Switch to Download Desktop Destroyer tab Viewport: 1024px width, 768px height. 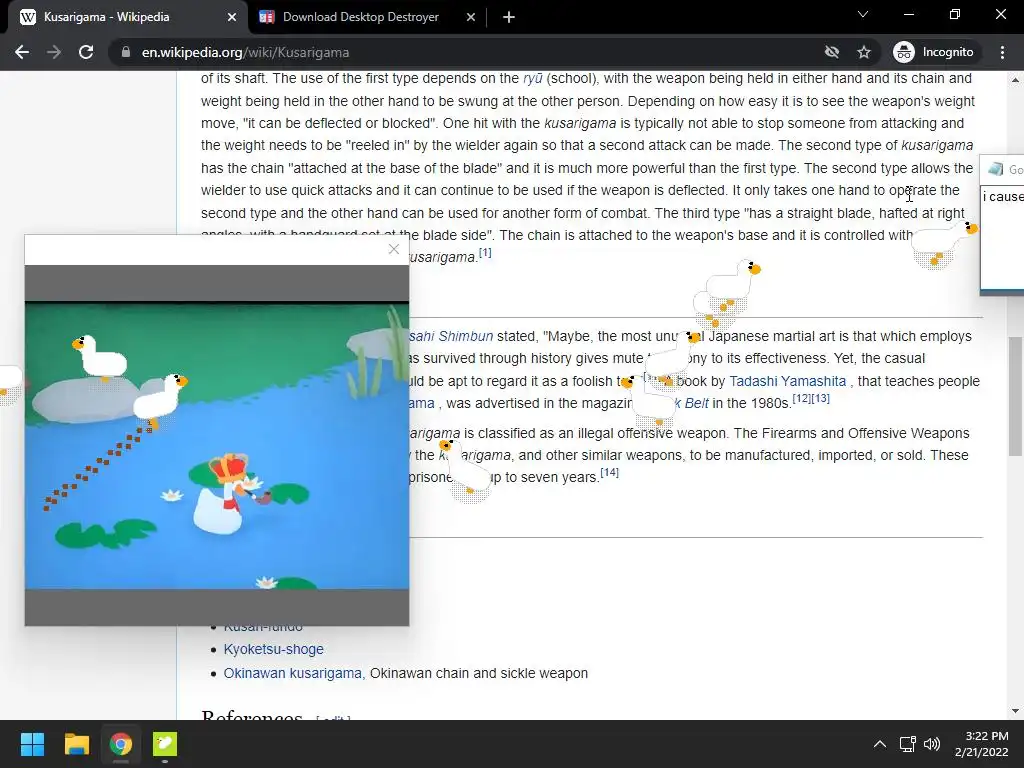360,17
